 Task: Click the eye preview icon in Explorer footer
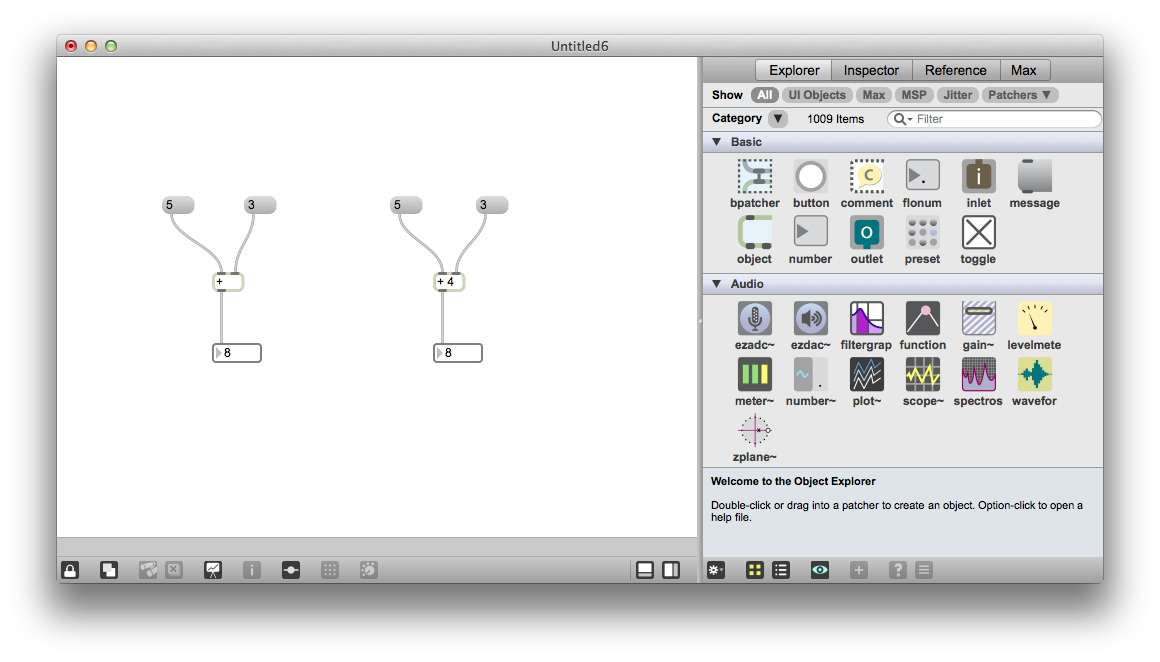point(819,569)
